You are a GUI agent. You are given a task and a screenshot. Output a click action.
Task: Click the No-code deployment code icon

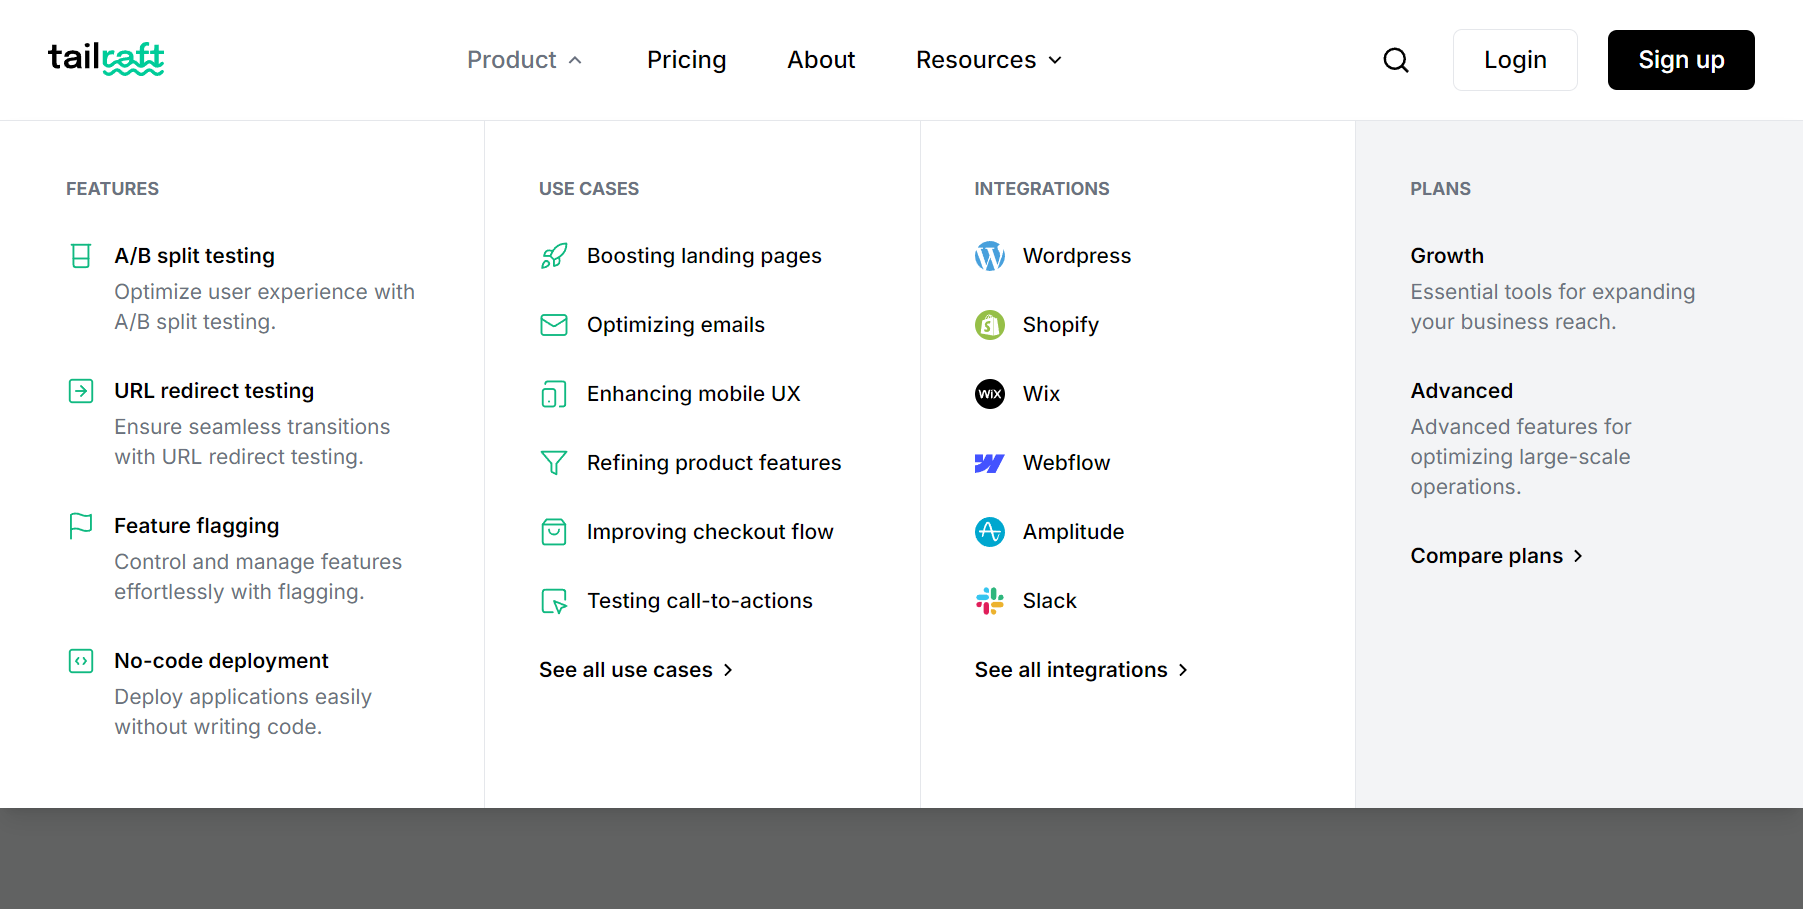pos(81,661)
